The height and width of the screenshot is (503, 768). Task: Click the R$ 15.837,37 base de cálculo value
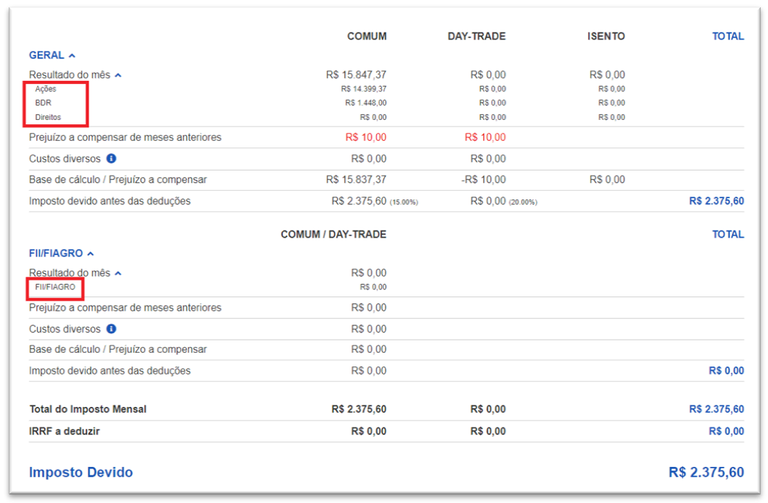pos(356,180)
